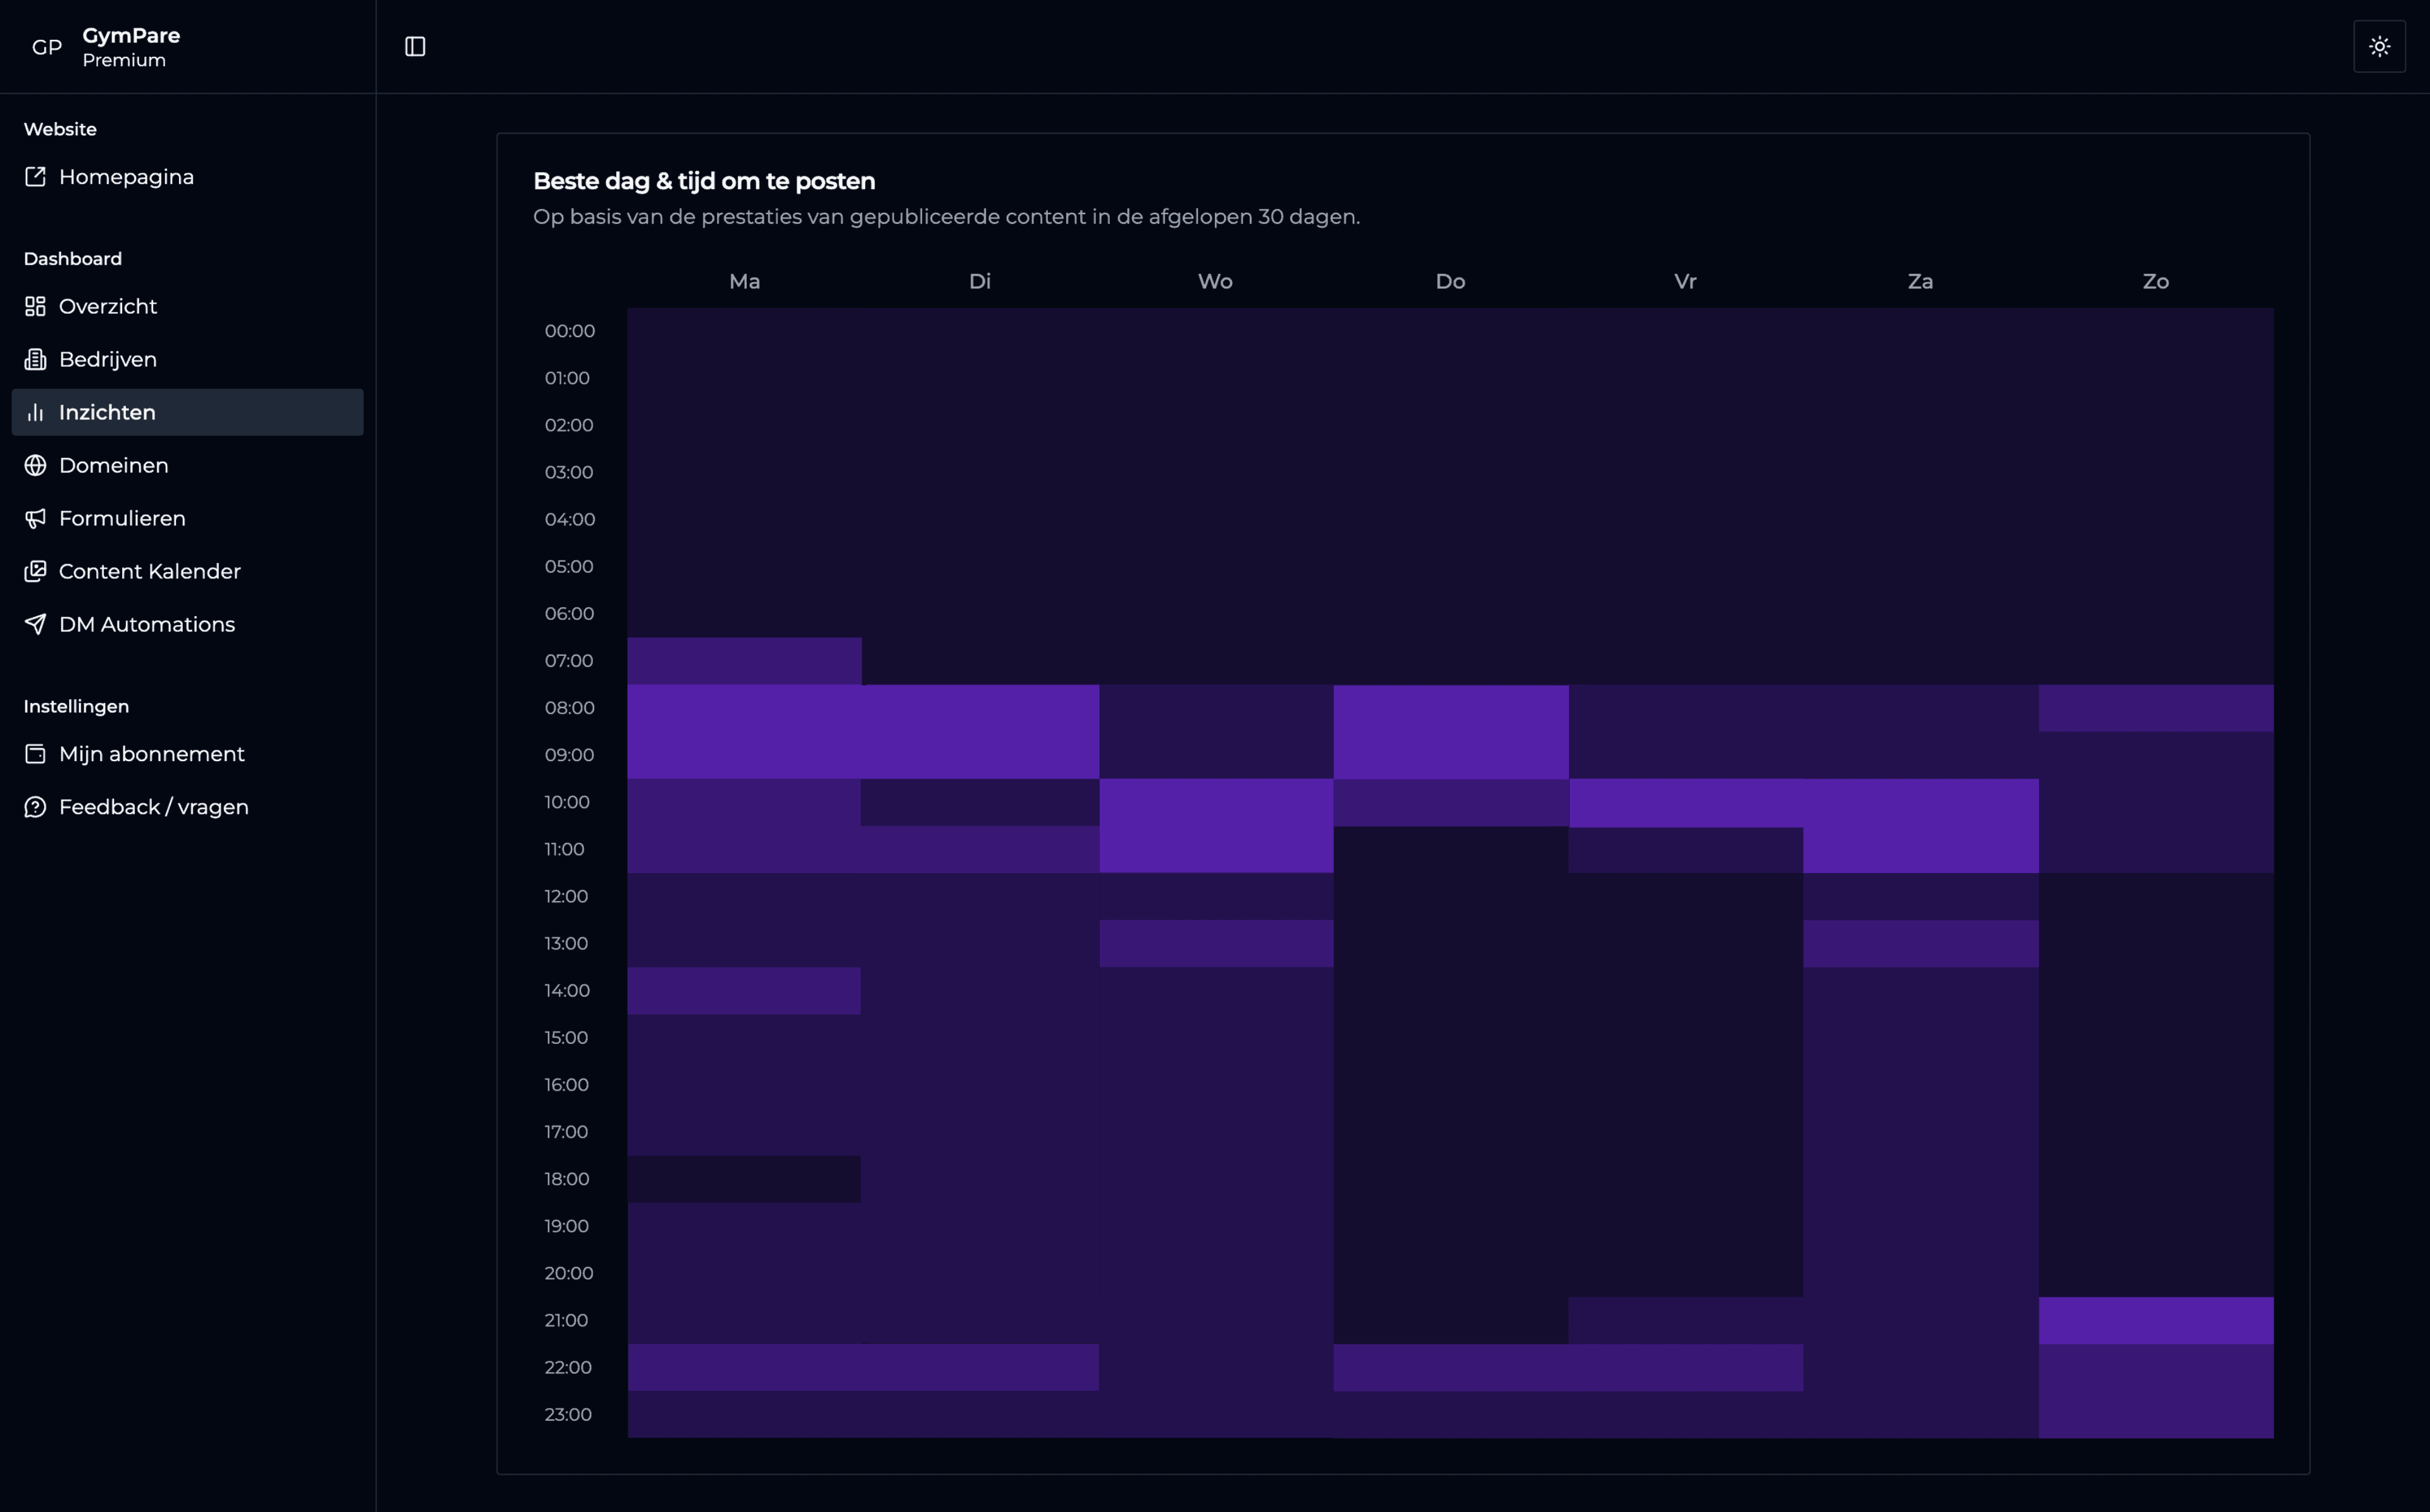The height and width of the screenshot is (1512, 2430).
Task: Select the Overzicht grid icon
Action: pos(35,306)
